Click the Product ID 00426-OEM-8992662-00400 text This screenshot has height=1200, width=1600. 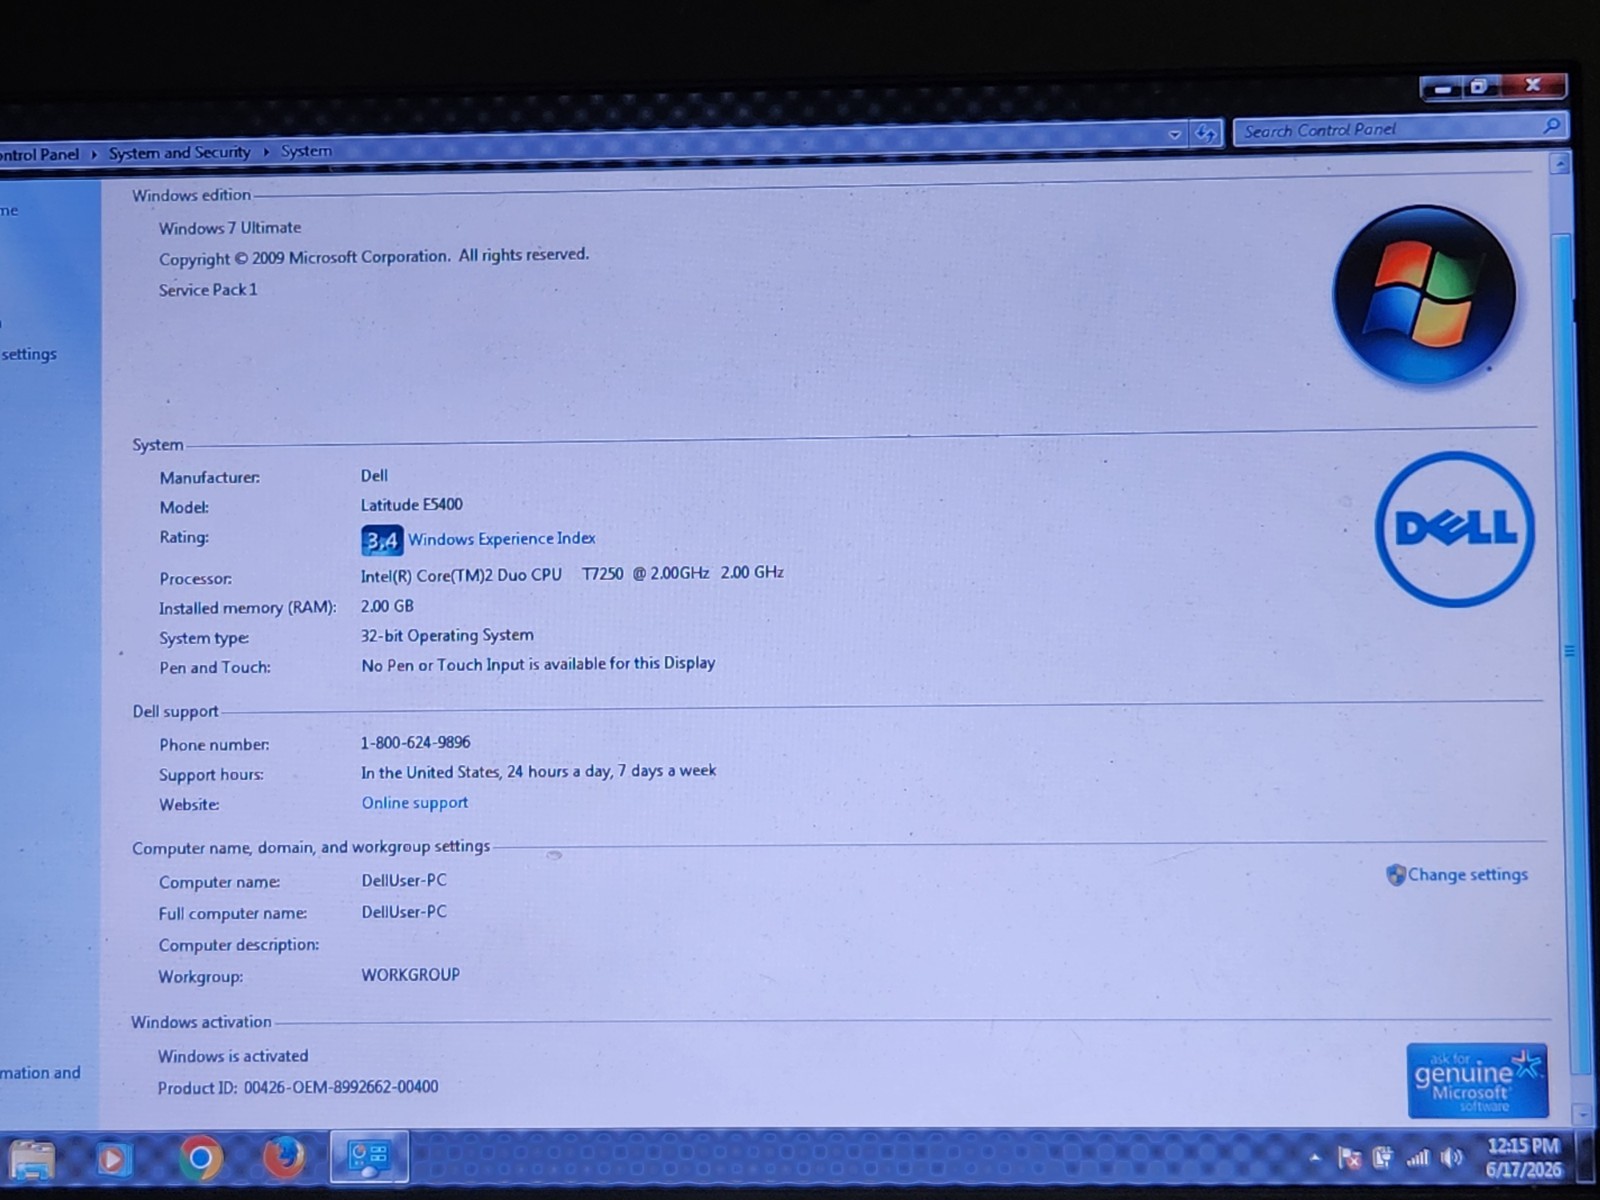298,1087
